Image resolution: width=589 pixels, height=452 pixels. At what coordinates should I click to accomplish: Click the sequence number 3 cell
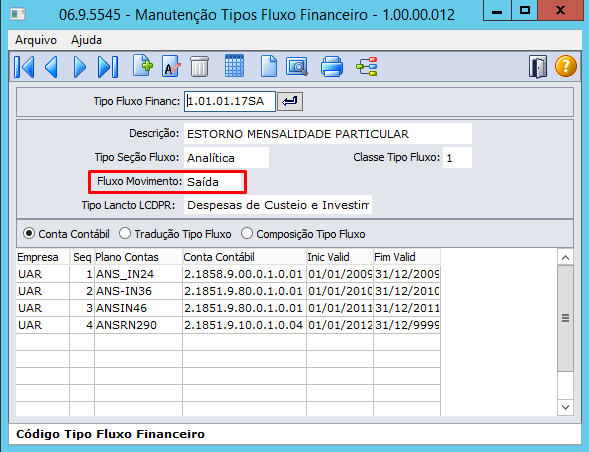pyautogui.click(x=82, y=308)
